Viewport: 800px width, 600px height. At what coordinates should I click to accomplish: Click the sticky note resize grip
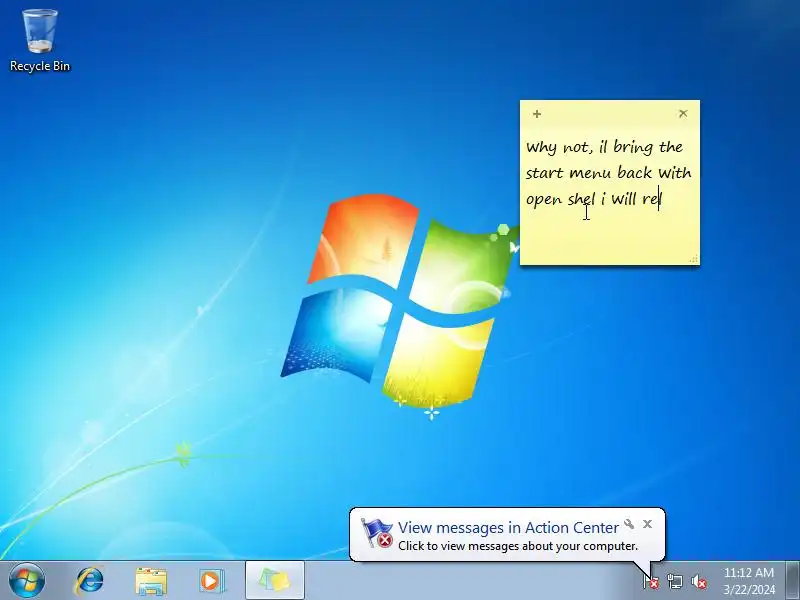pos(693,259)
